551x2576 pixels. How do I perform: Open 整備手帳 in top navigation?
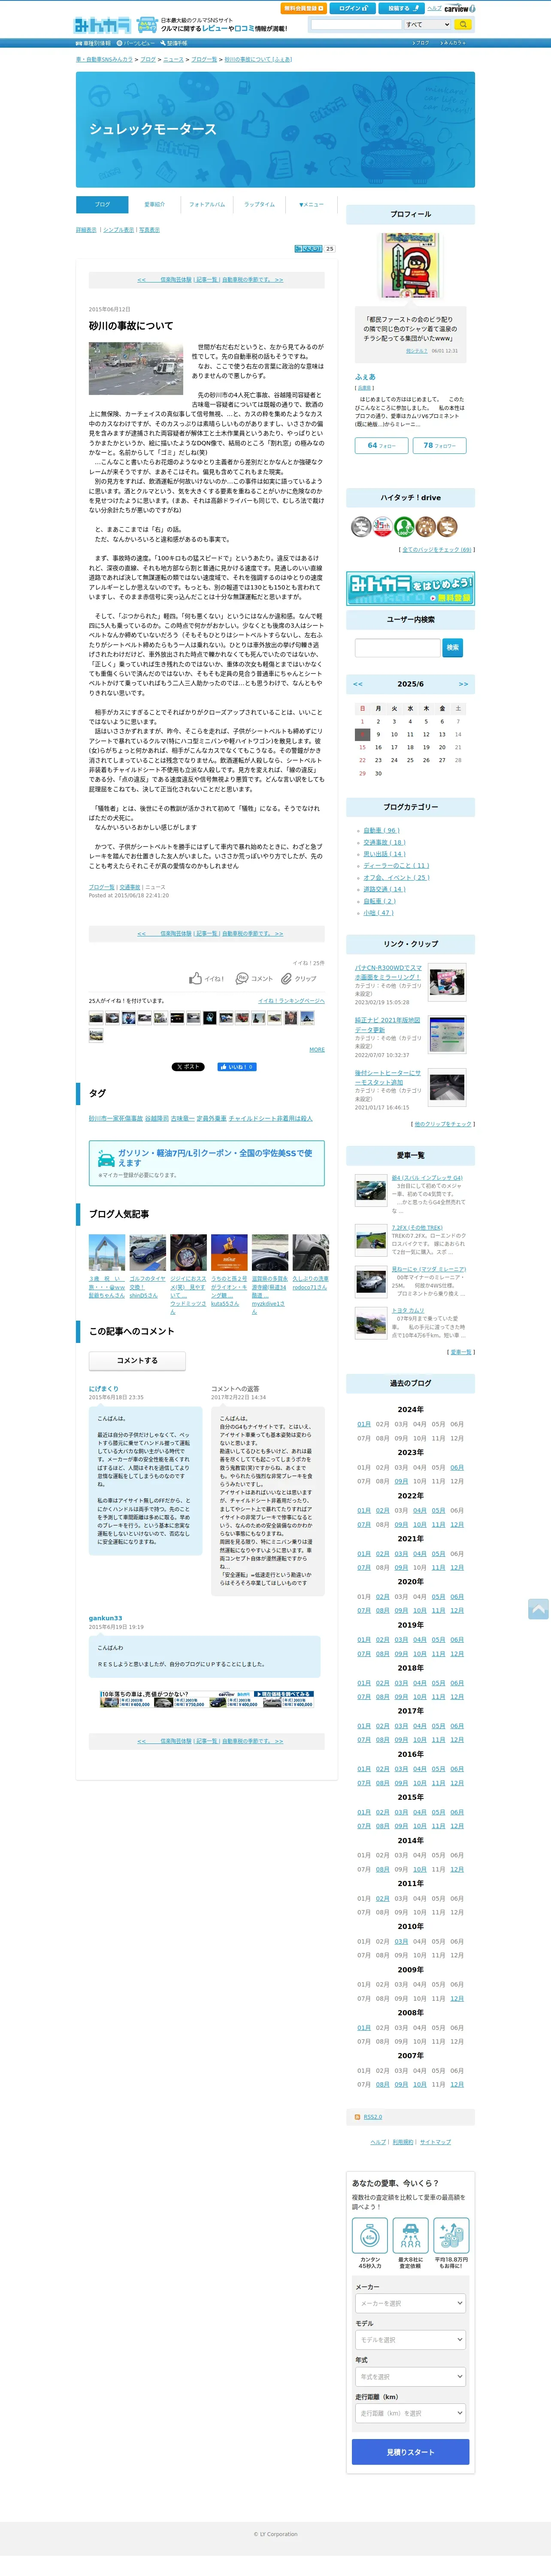174,43
